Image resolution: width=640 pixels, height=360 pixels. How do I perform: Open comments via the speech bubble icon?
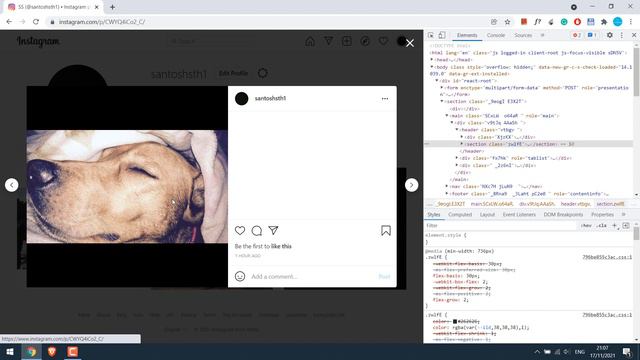(257, 231)
